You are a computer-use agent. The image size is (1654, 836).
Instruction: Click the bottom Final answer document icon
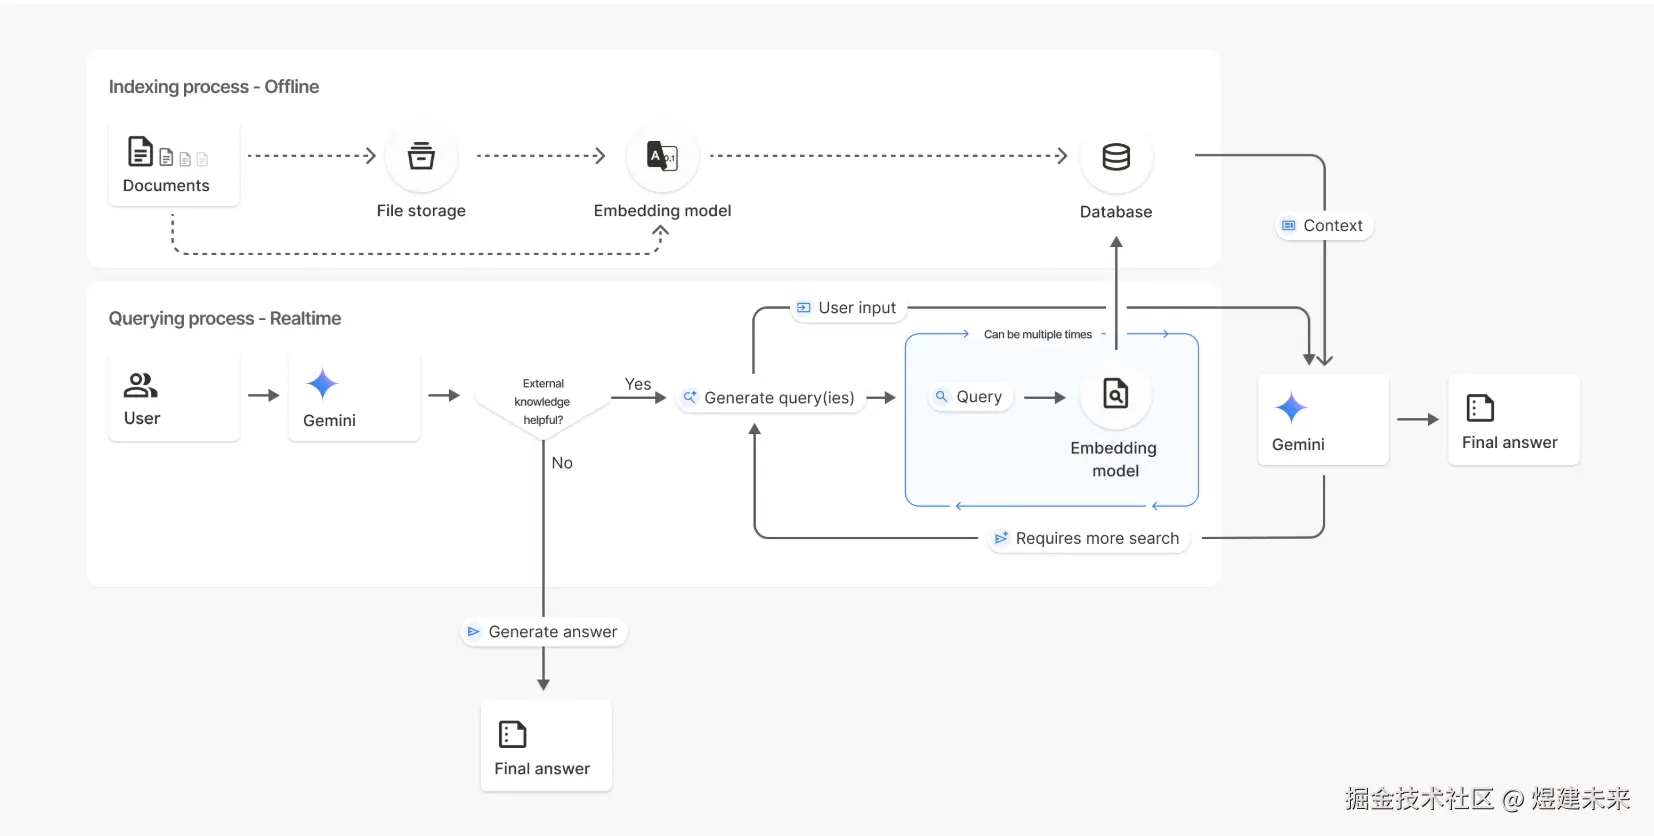[512, 734]
